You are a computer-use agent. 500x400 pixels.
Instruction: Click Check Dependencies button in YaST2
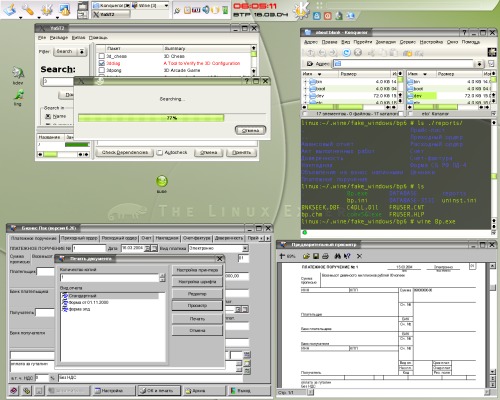click(125, 152)
